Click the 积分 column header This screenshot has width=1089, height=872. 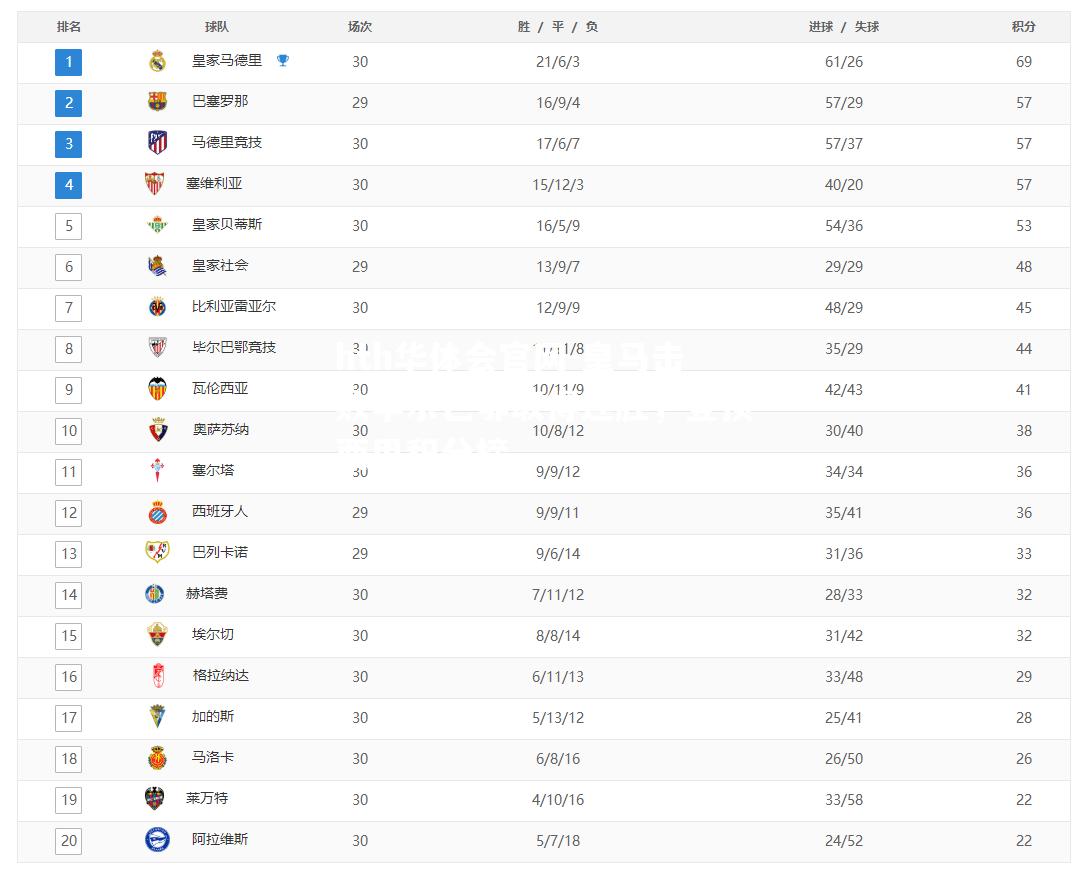[x=1024, y=26]
